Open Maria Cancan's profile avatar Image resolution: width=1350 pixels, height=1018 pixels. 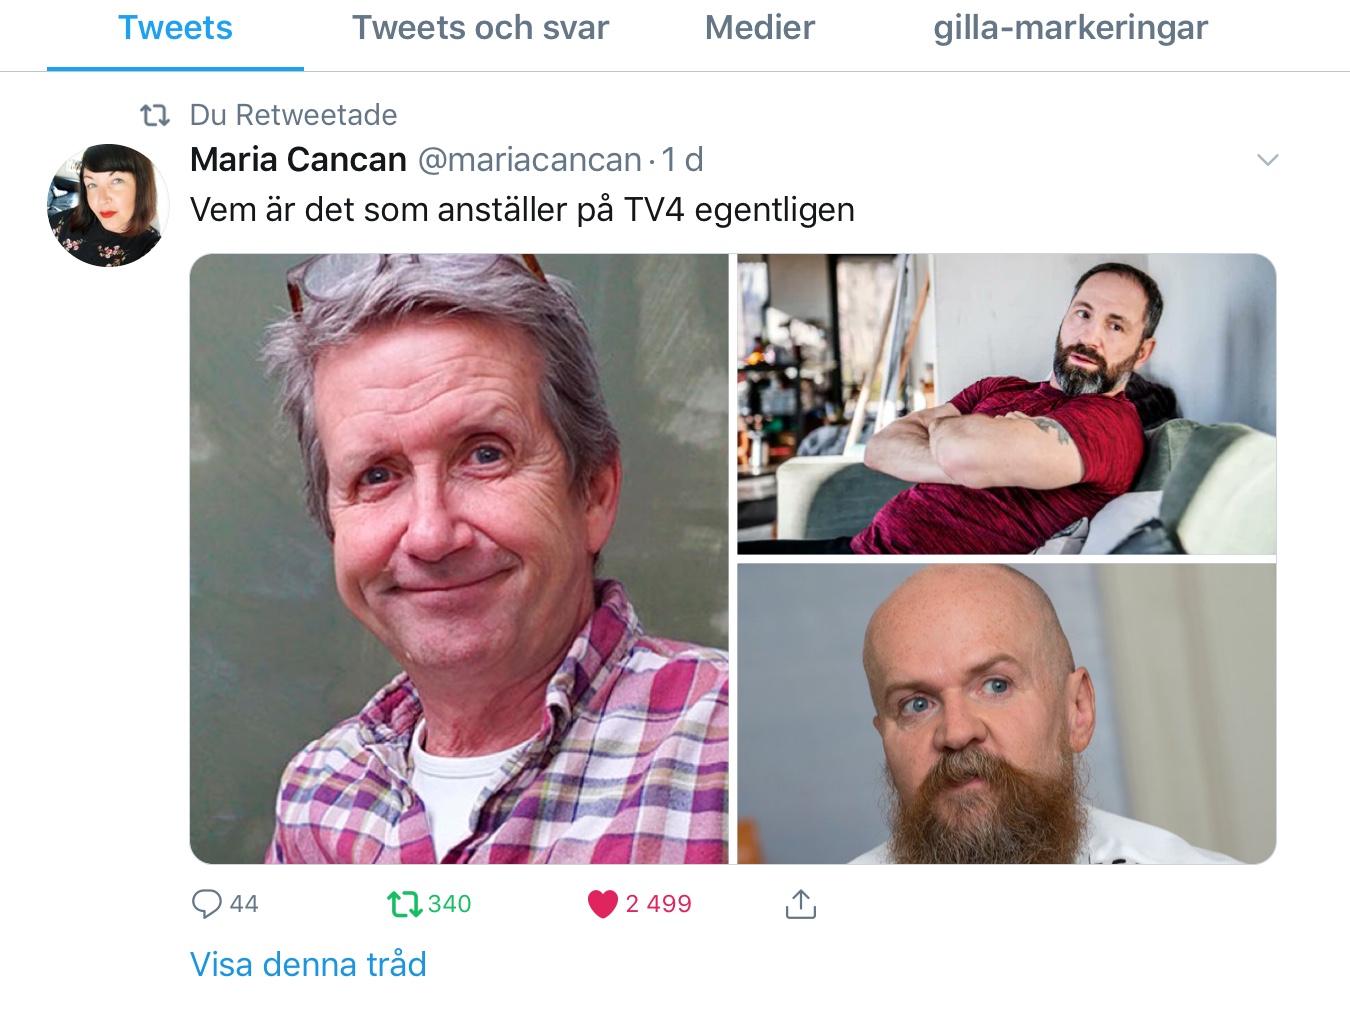point(108,205)
